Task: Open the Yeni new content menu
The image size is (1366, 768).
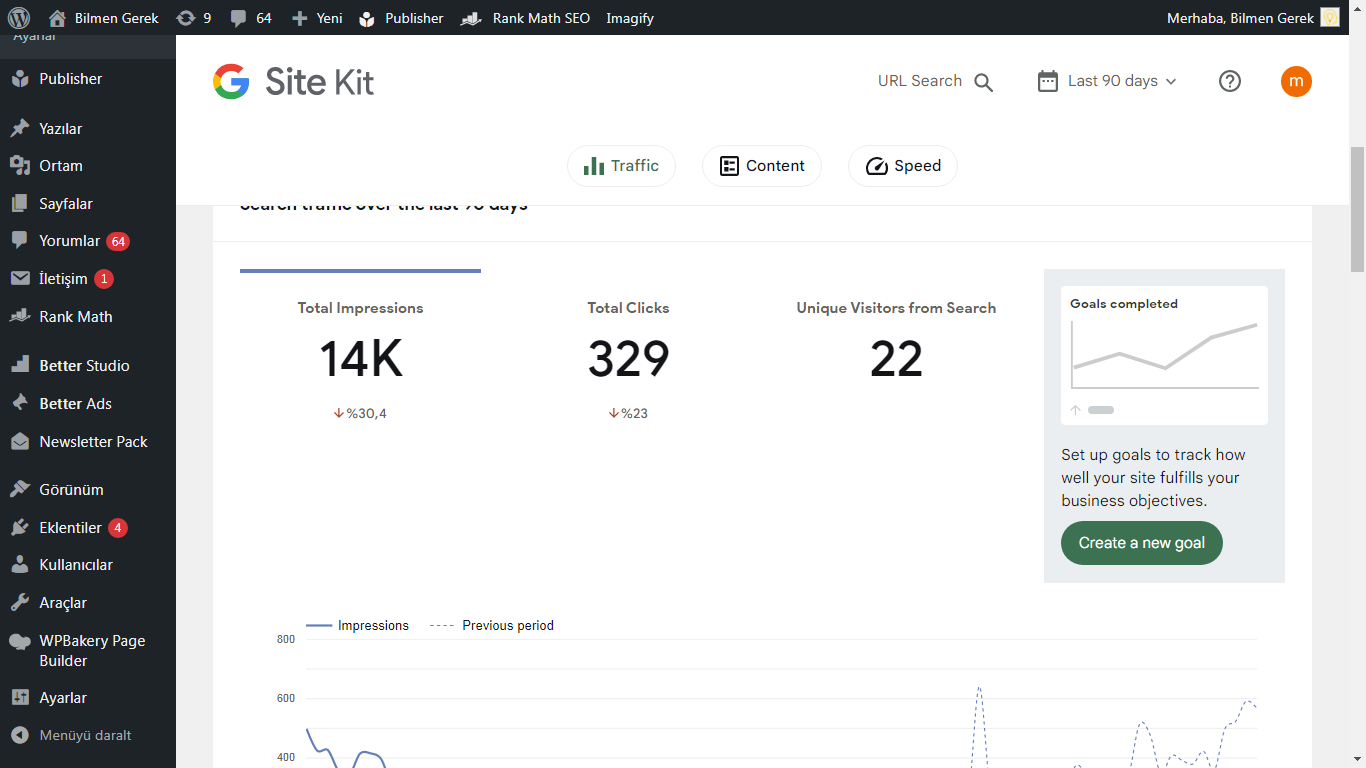Action: click(317, 18)
